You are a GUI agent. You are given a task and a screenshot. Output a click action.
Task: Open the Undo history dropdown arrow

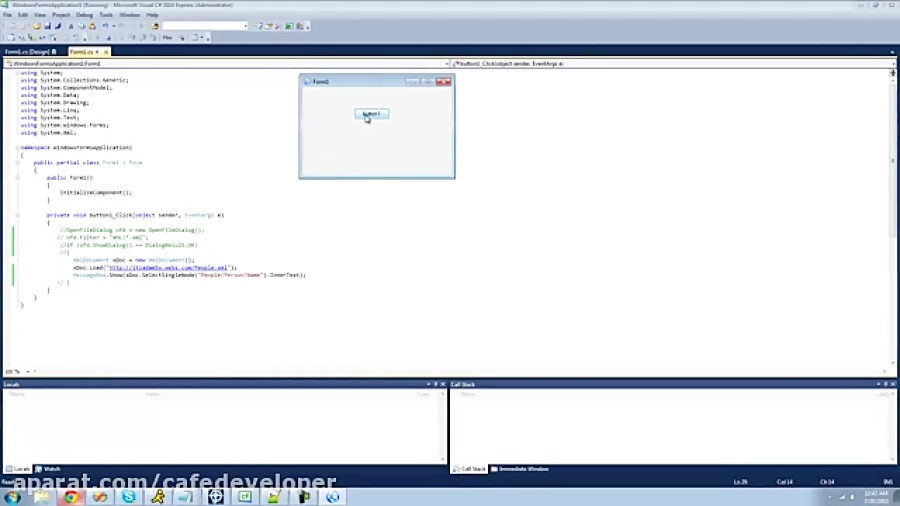click(114, 26)
